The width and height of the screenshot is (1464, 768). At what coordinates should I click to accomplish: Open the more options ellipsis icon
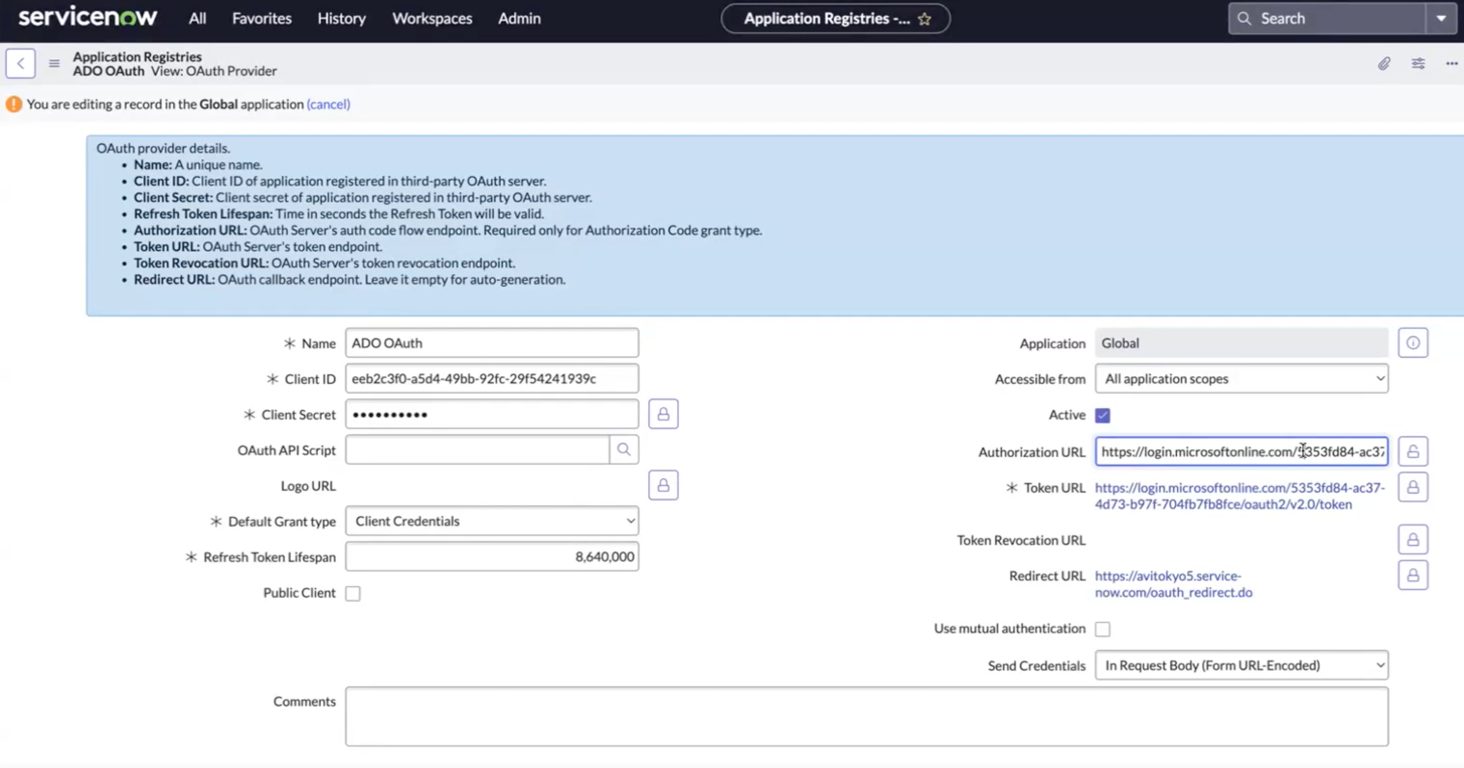tap(1451, 63)
